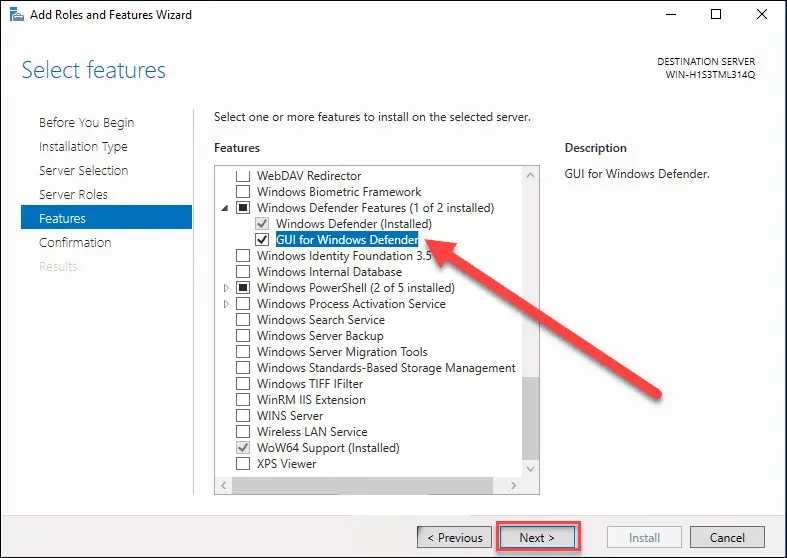Click the horizontal scrollbar thumb in features list
The width and height of the screenshot is (787, 558).
click(362, 485)
